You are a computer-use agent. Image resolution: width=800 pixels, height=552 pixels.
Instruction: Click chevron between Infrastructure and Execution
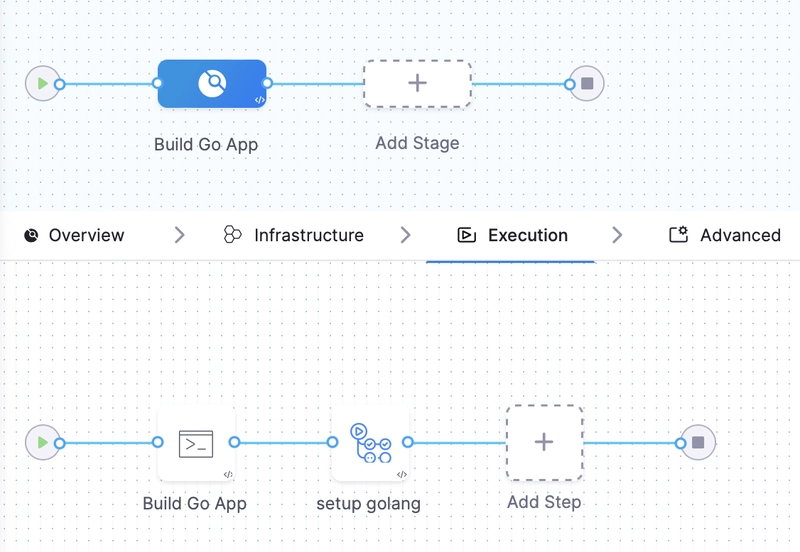(x=405, y=236)
